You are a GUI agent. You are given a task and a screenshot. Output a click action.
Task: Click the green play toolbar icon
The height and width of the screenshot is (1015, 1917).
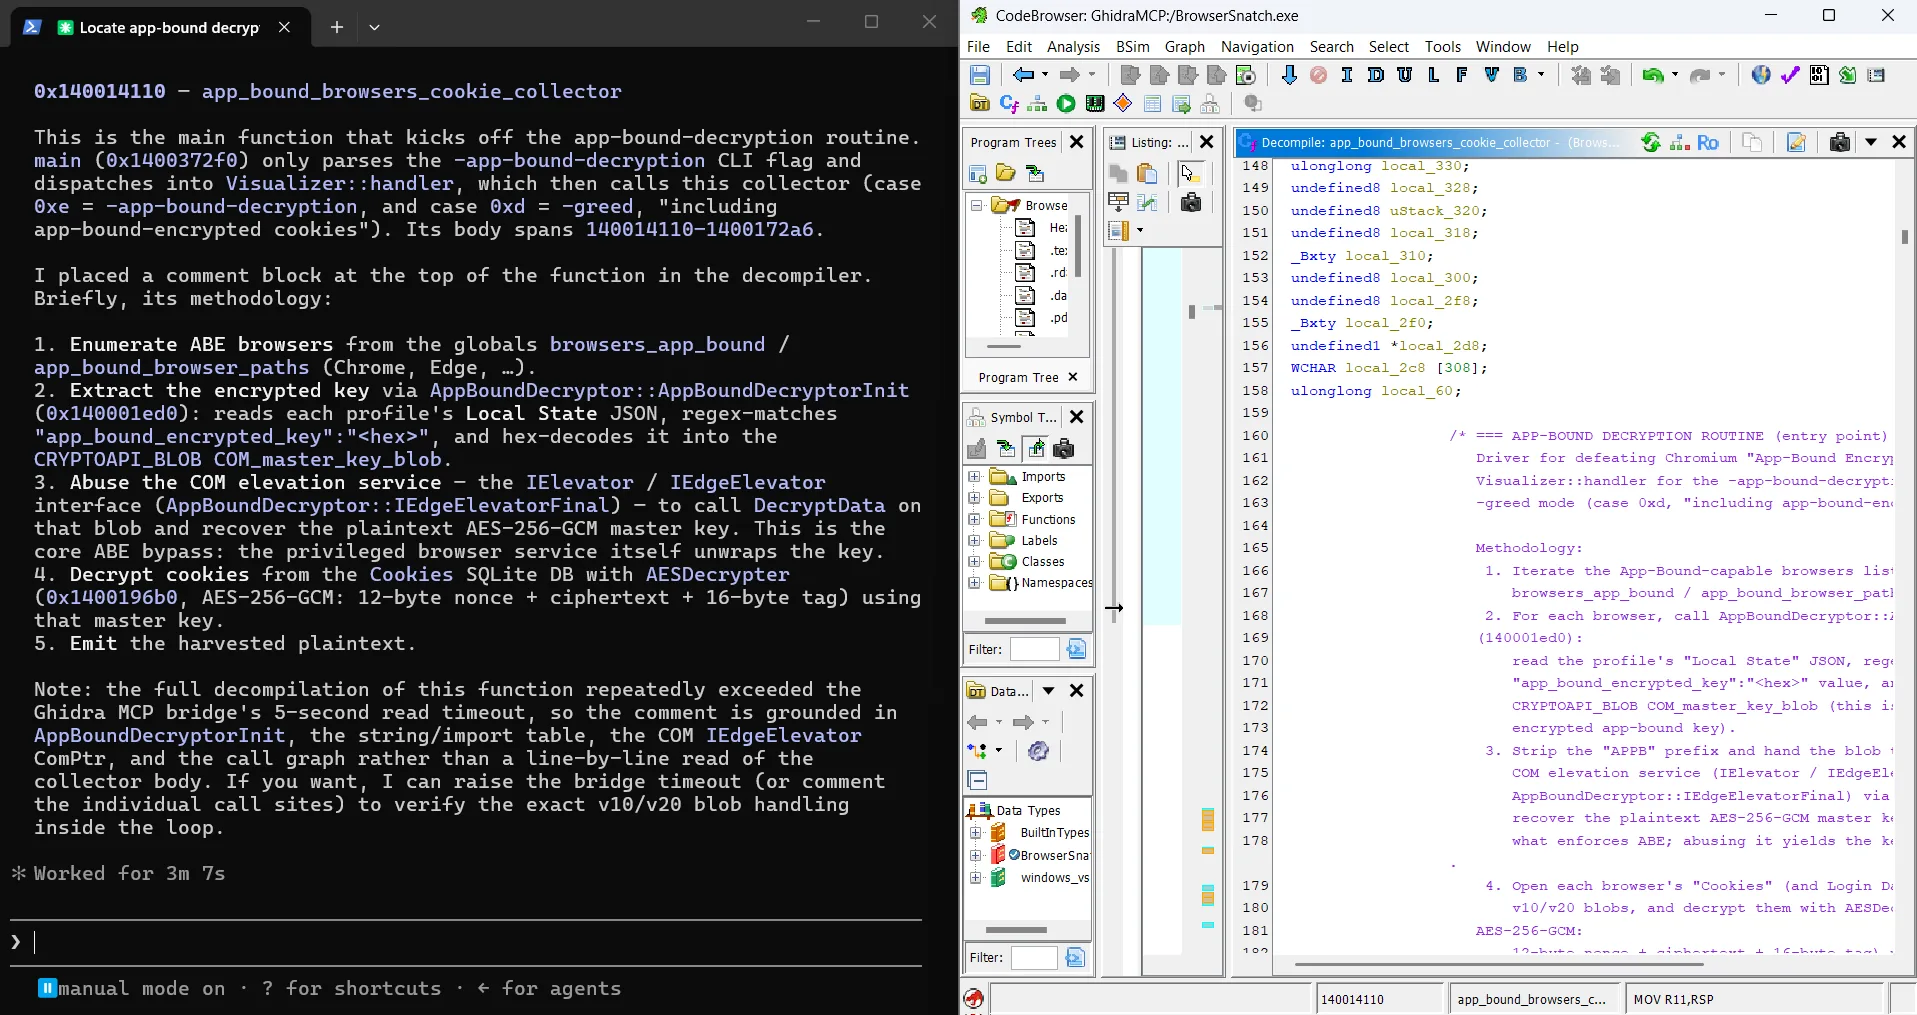point(1066,104)
